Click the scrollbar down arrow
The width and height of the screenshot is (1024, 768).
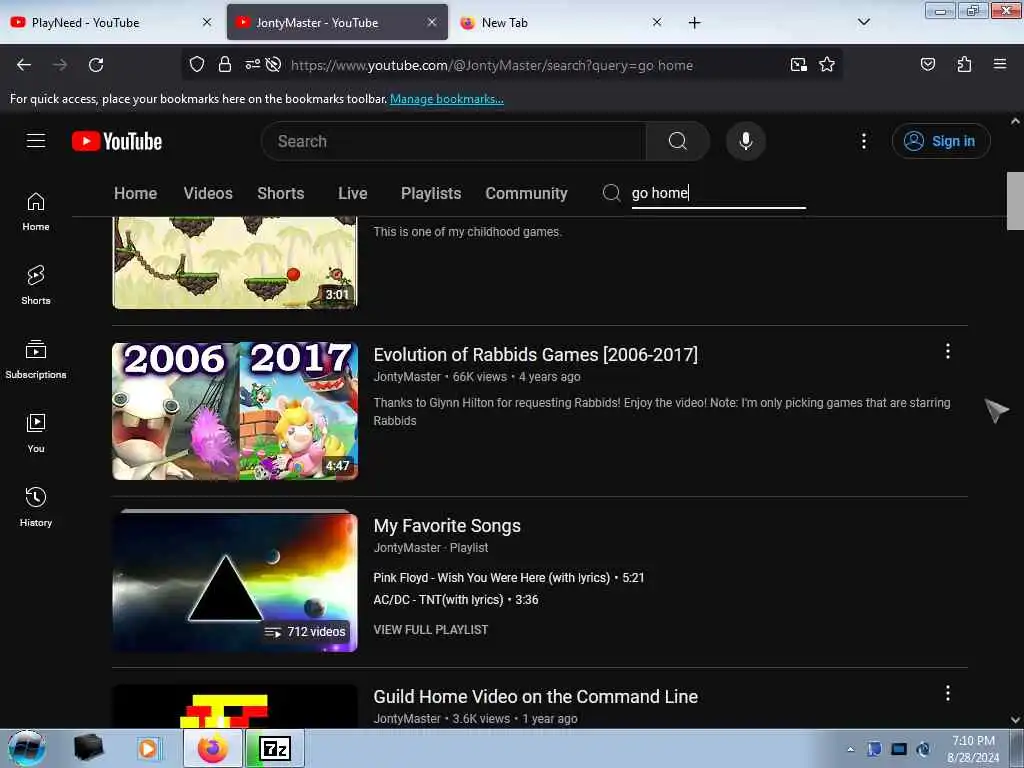click(x=1015, y=720)
